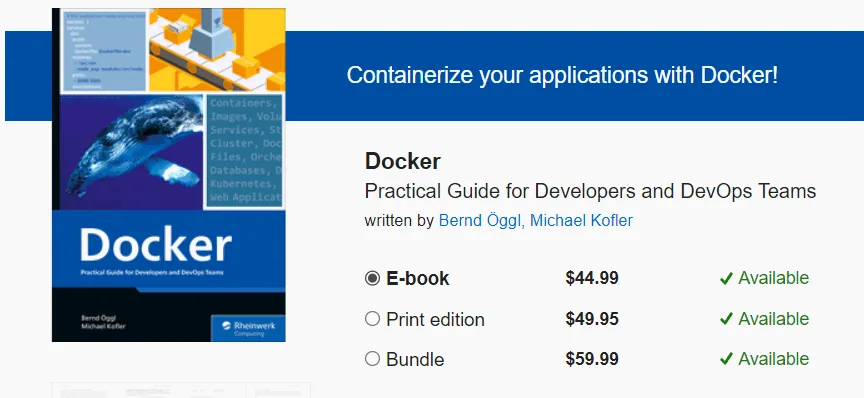Image resolution: width=864 pixels, height=398 pixels.
Task: Click the checkmark icon for Print edition availability
Action: 726,319
